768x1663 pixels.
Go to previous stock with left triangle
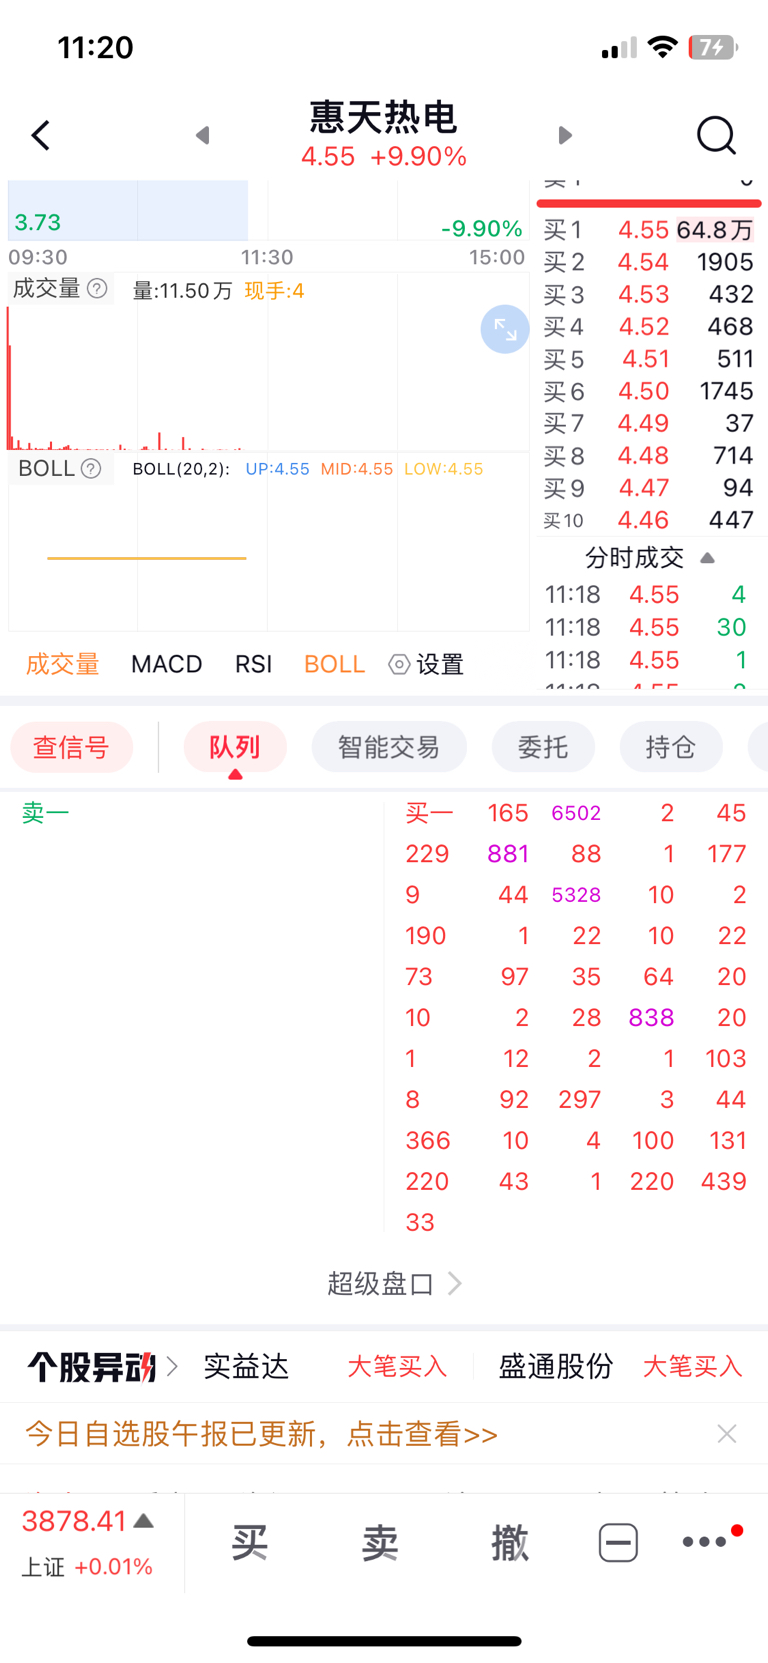(x=203, y=135)
